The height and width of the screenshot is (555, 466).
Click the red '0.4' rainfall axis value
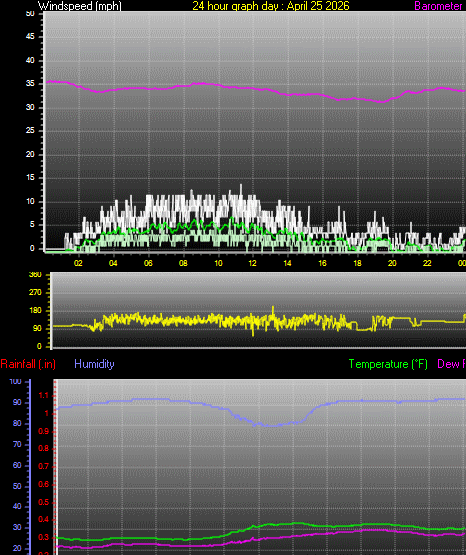tap(44, 520)
